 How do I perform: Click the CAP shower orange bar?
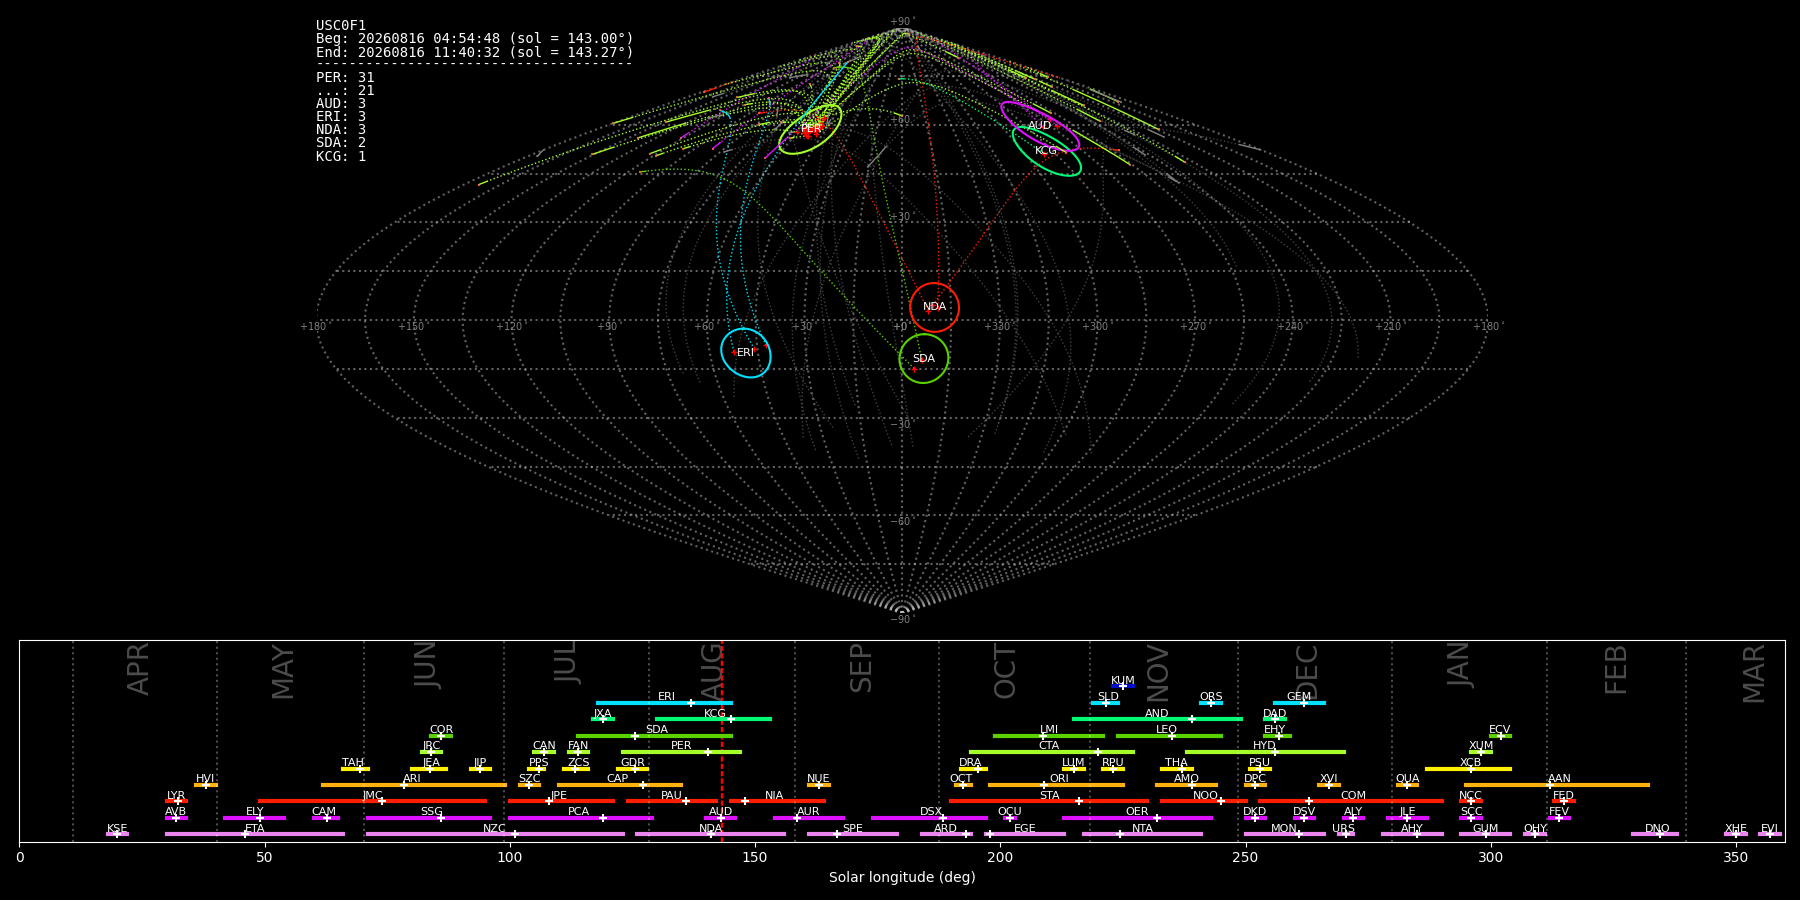pyautogui.click(x=620, y=785)
